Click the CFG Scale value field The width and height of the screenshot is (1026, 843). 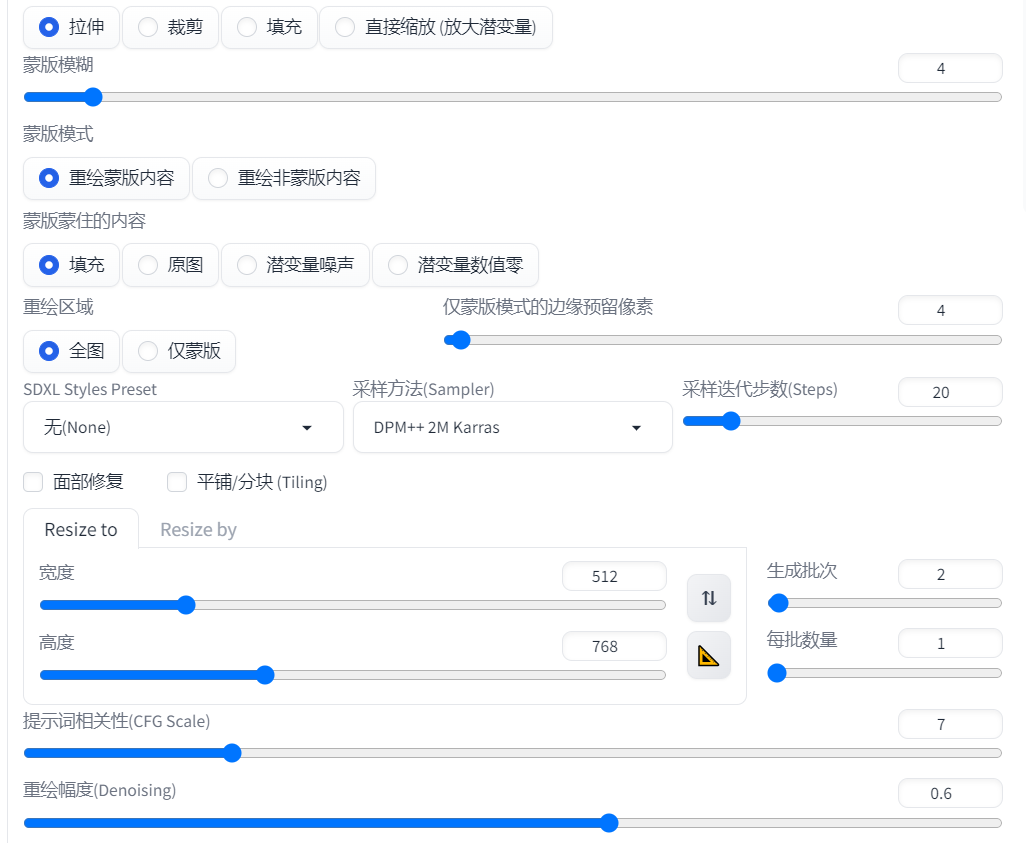click(x=950, y=724)
